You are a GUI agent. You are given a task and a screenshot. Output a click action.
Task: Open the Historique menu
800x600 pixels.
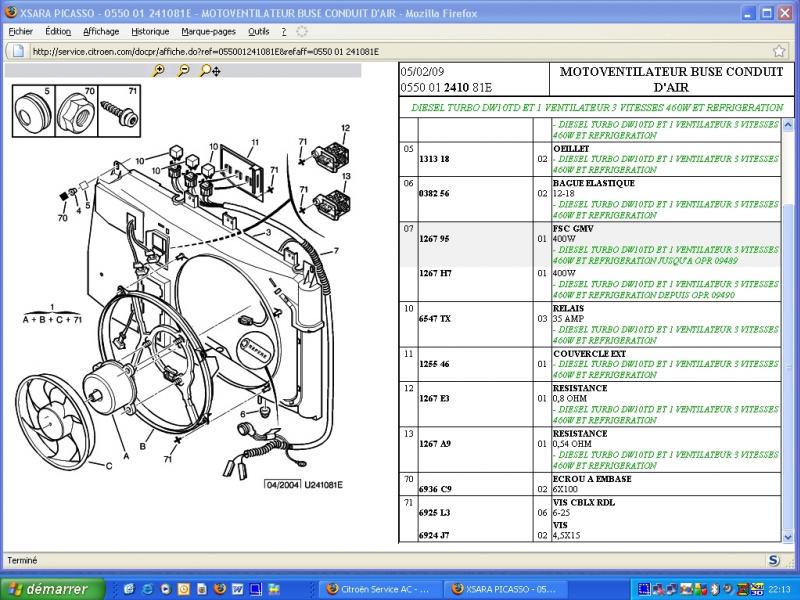[150, 32]
